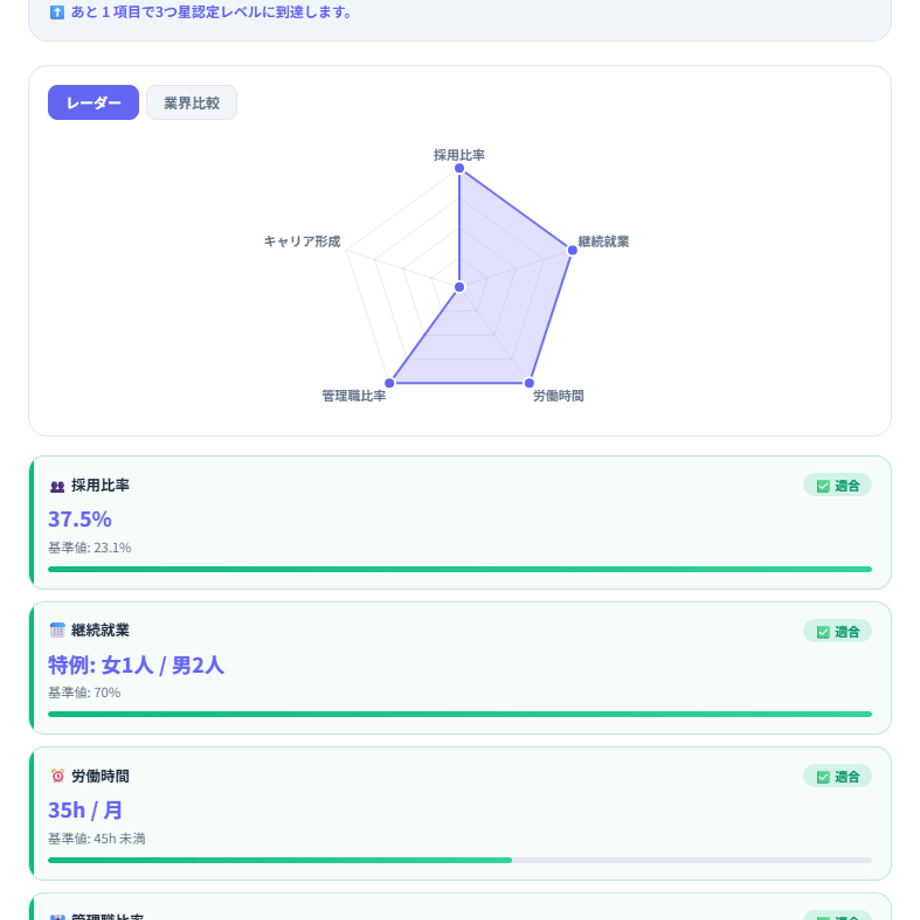The height and width of the screenshot is (920, 920).
Task: Click the 適合 checkmark on the 採用比率 card
Action: [823, 486]
